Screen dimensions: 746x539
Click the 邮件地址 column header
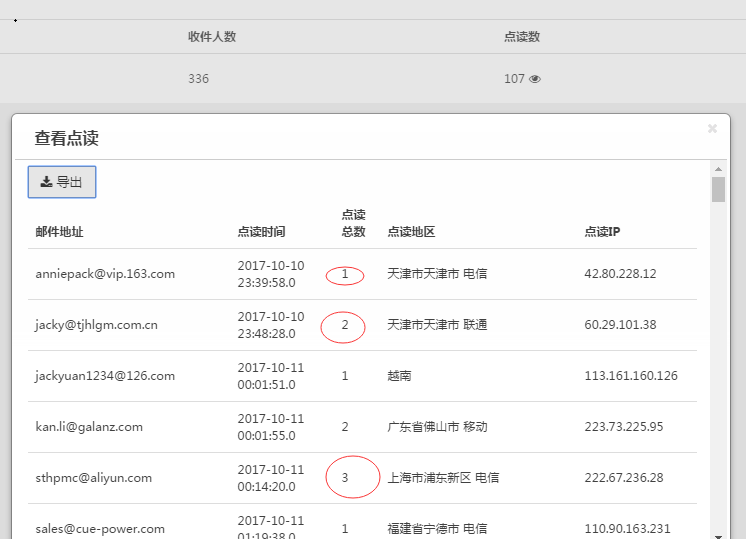coord(59,232)
